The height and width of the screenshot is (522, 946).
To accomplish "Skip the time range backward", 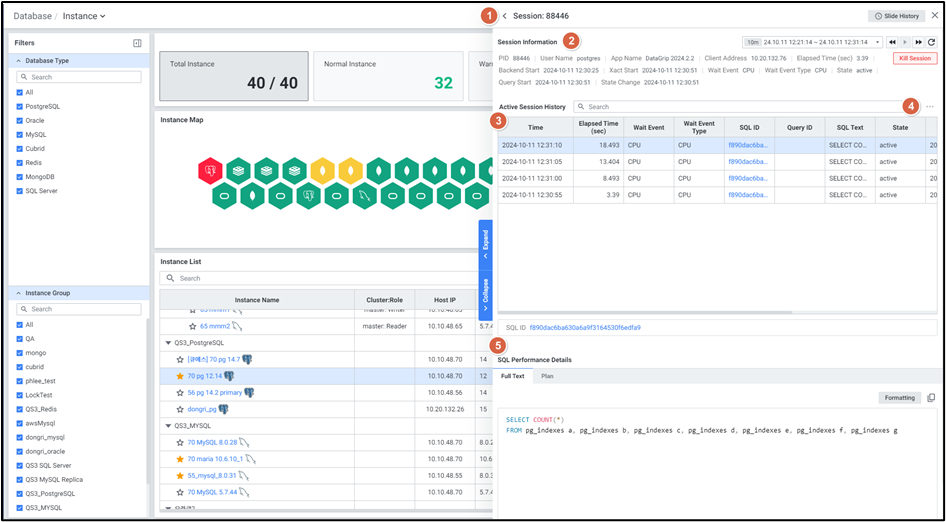I will tap(893, 42).
